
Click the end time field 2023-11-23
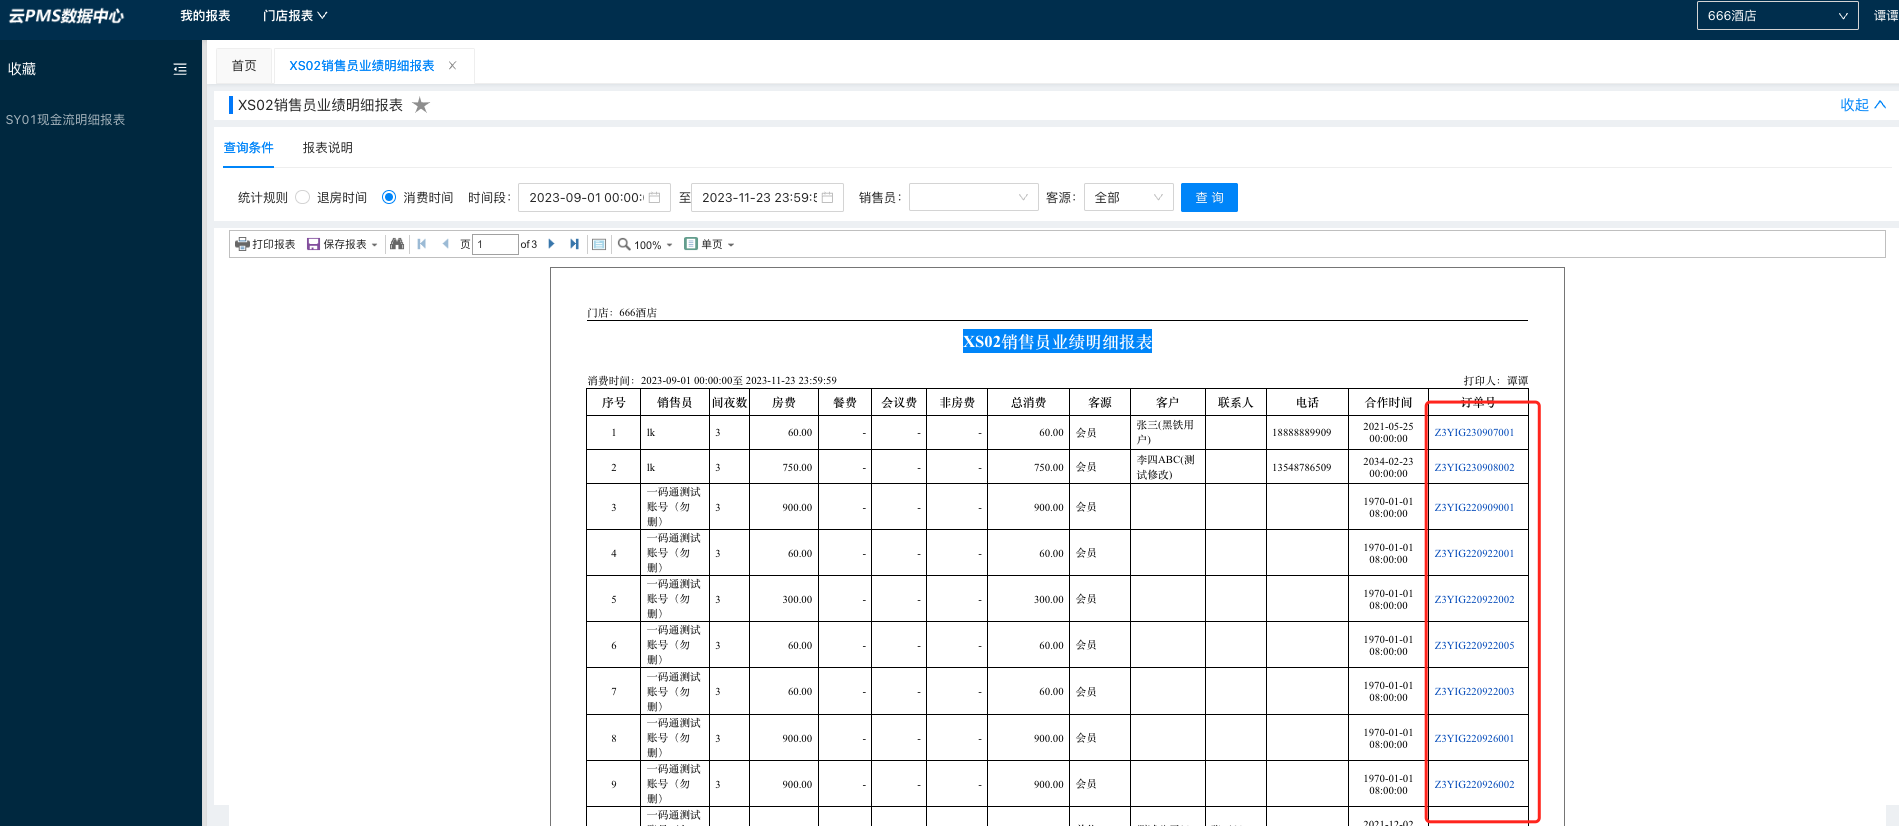pos(767,197)
